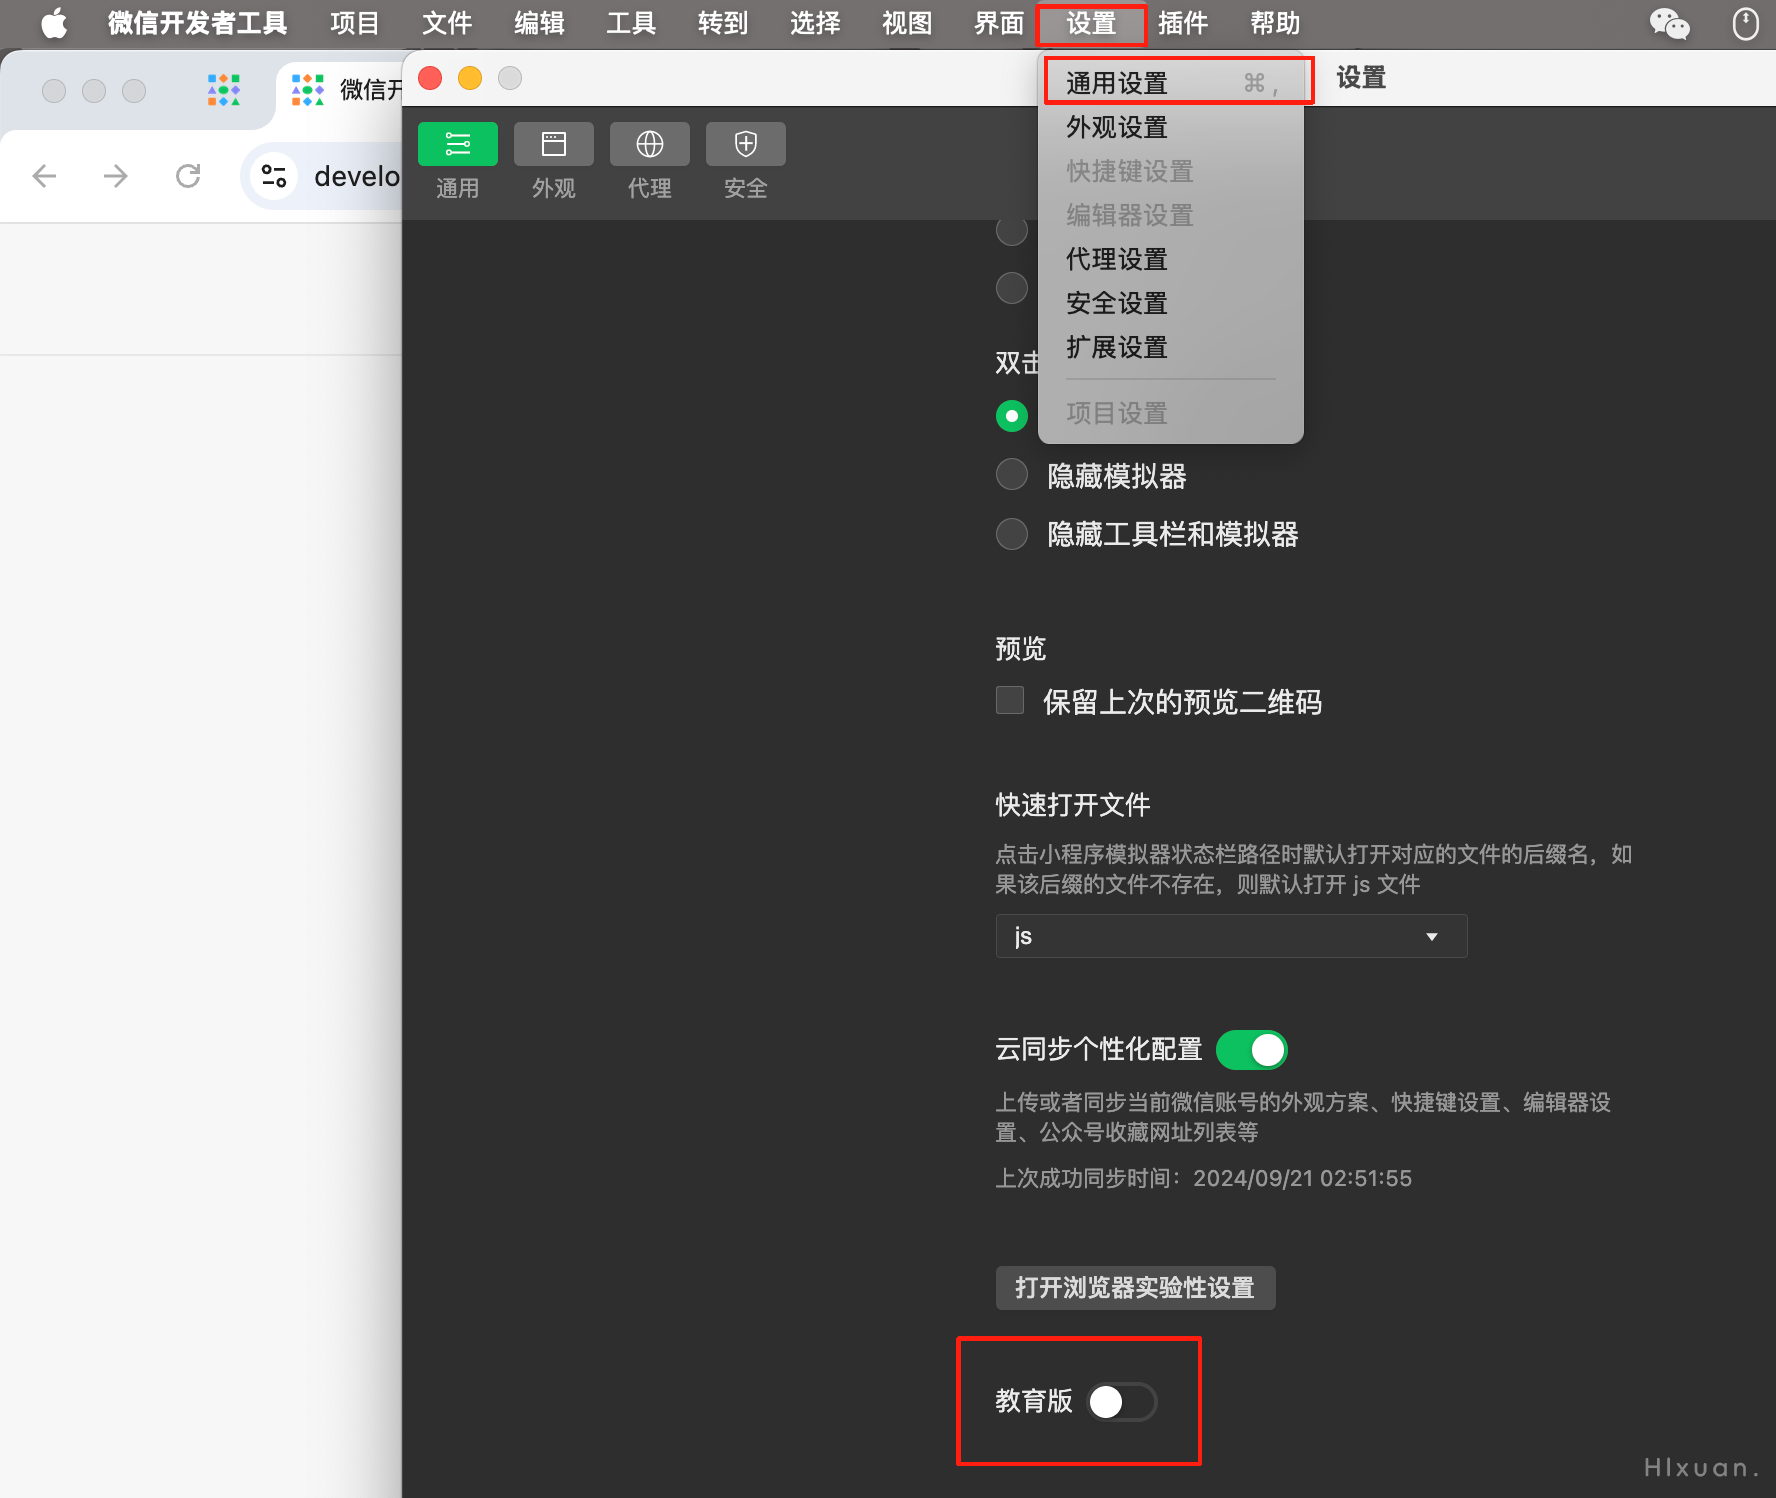Choose 扩展设置 from the dropdown menu

1171,347
